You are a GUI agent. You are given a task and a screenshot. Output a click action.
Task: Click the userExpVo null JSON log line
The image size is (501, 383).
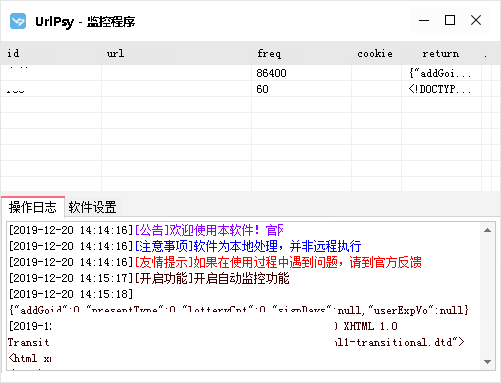point(239,310)
